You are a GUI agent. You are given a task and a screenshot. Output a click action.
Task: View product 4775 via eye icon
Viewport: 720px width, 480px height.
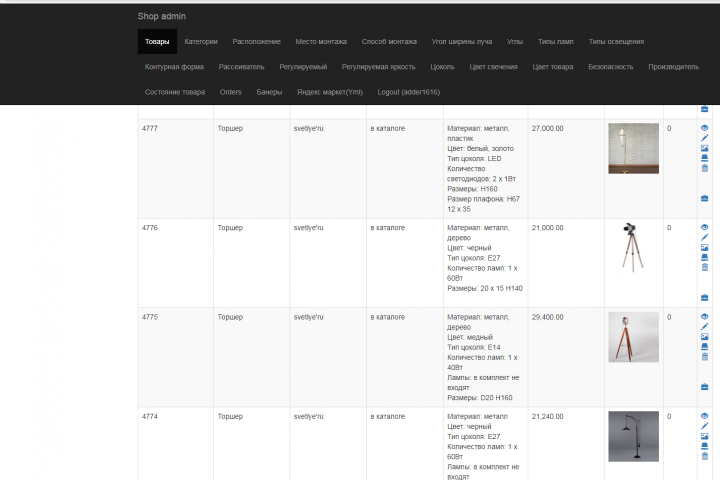[704, 317]
